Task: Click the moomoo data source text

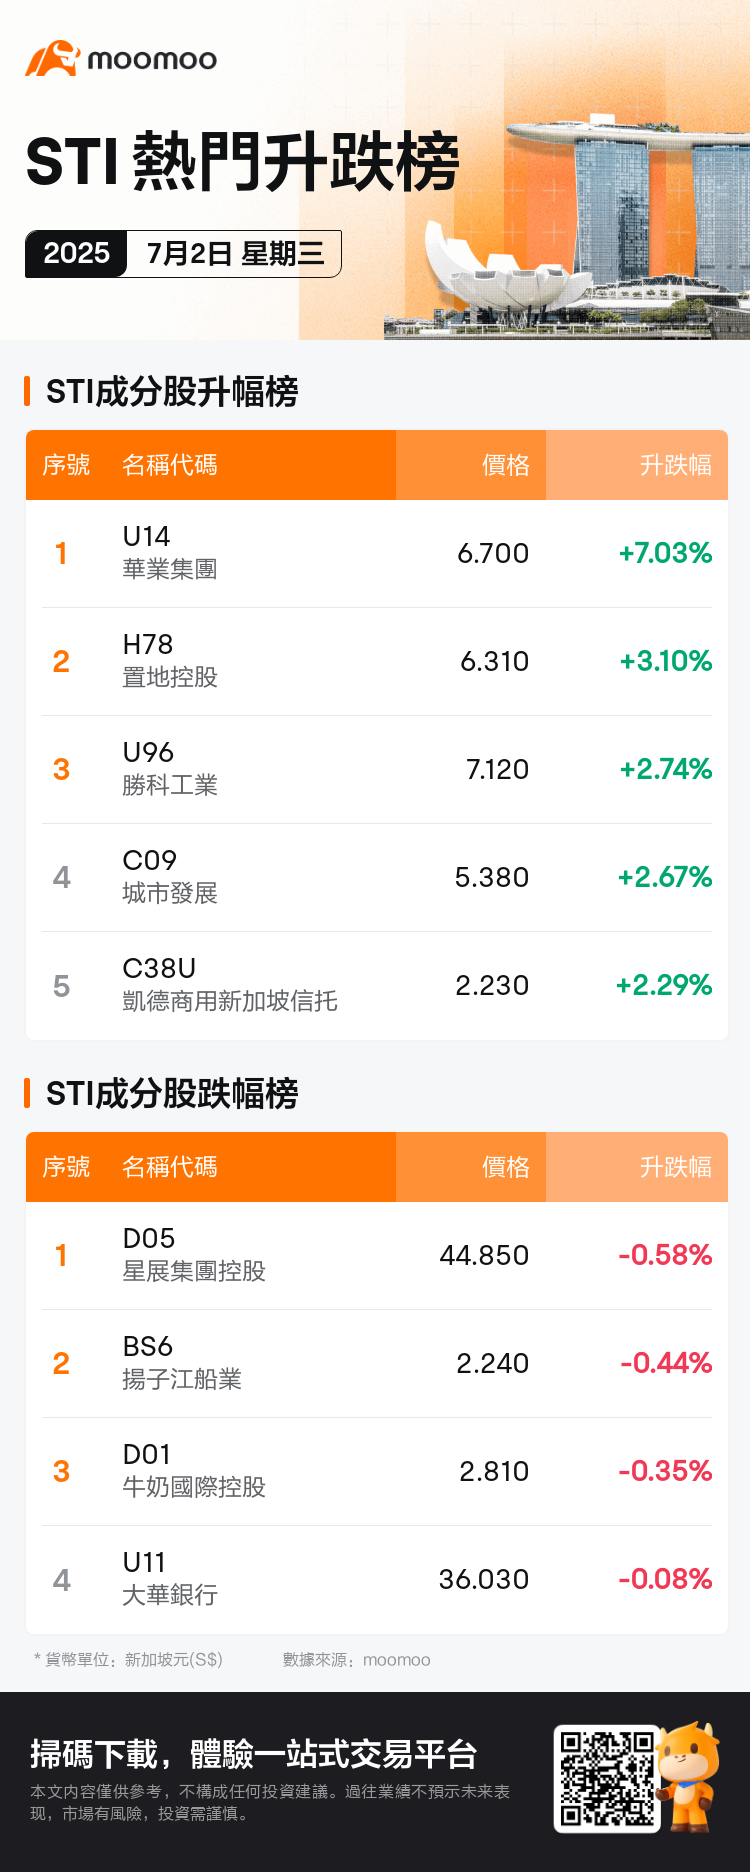Action: click(x=396, y=1660)
